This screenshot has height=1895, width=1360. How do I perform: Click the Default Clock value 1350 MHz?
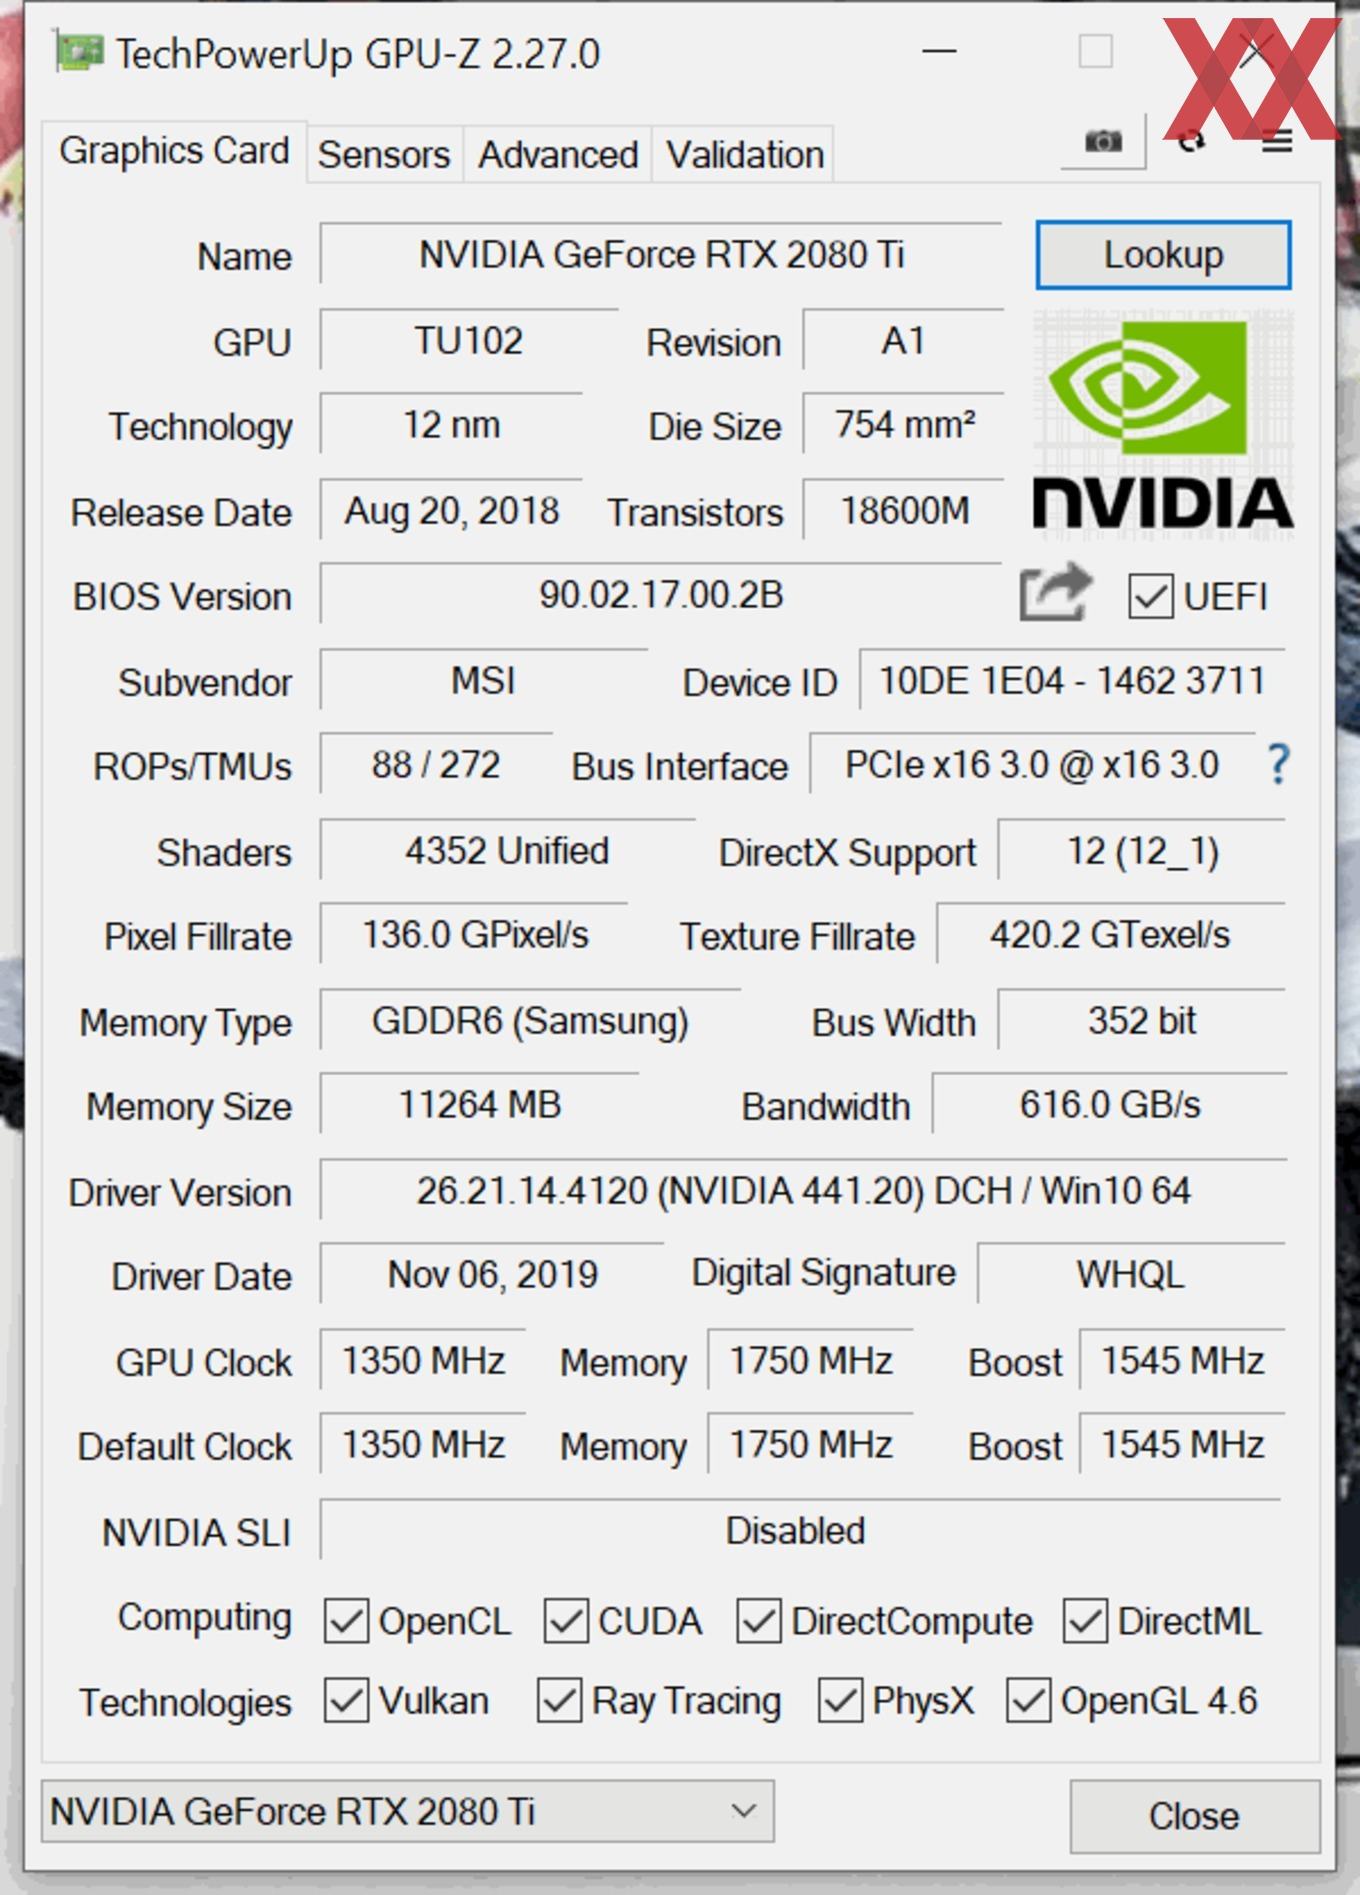coord(423,1444)
